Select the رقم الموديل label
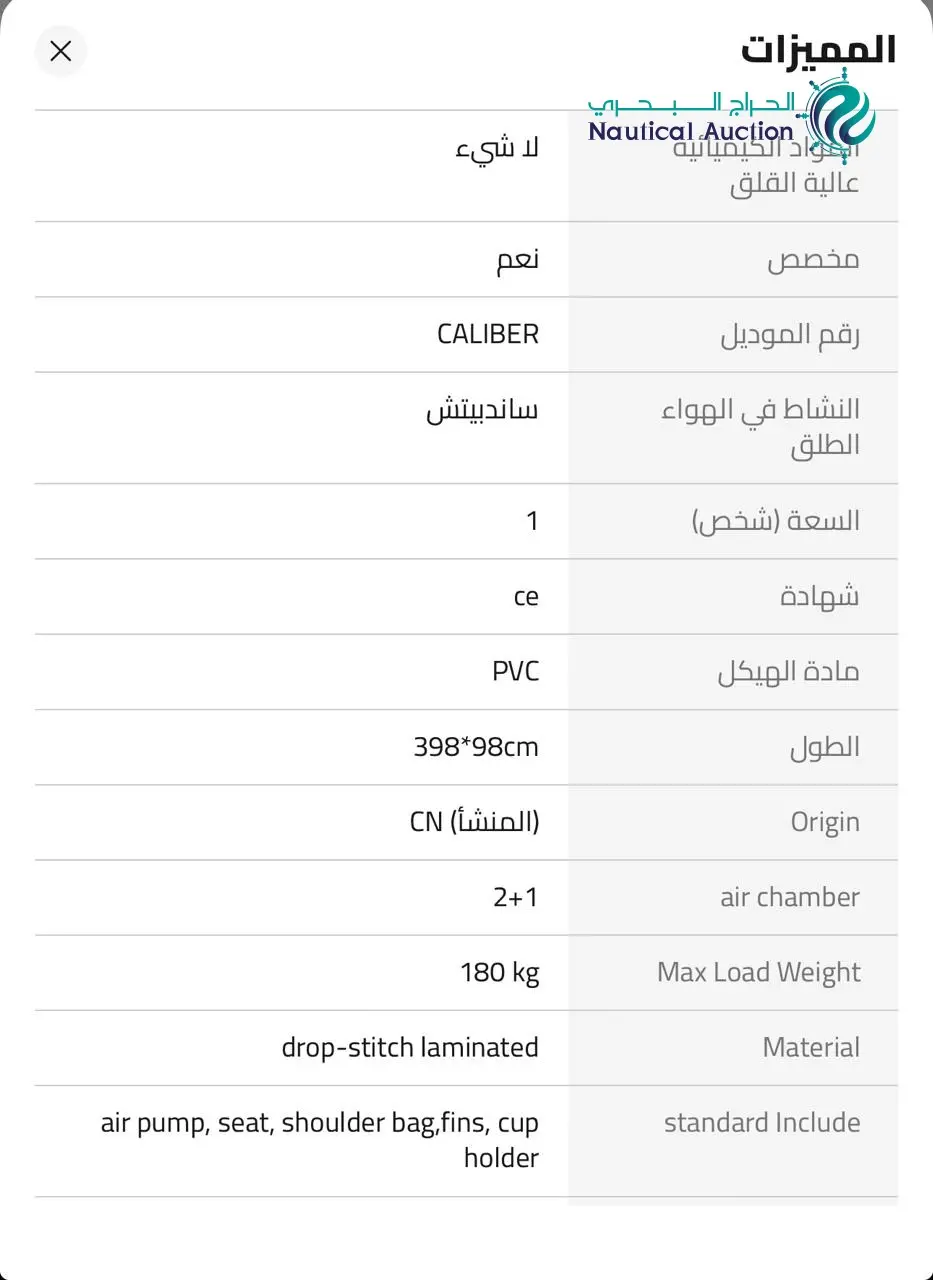 [790, 335]
